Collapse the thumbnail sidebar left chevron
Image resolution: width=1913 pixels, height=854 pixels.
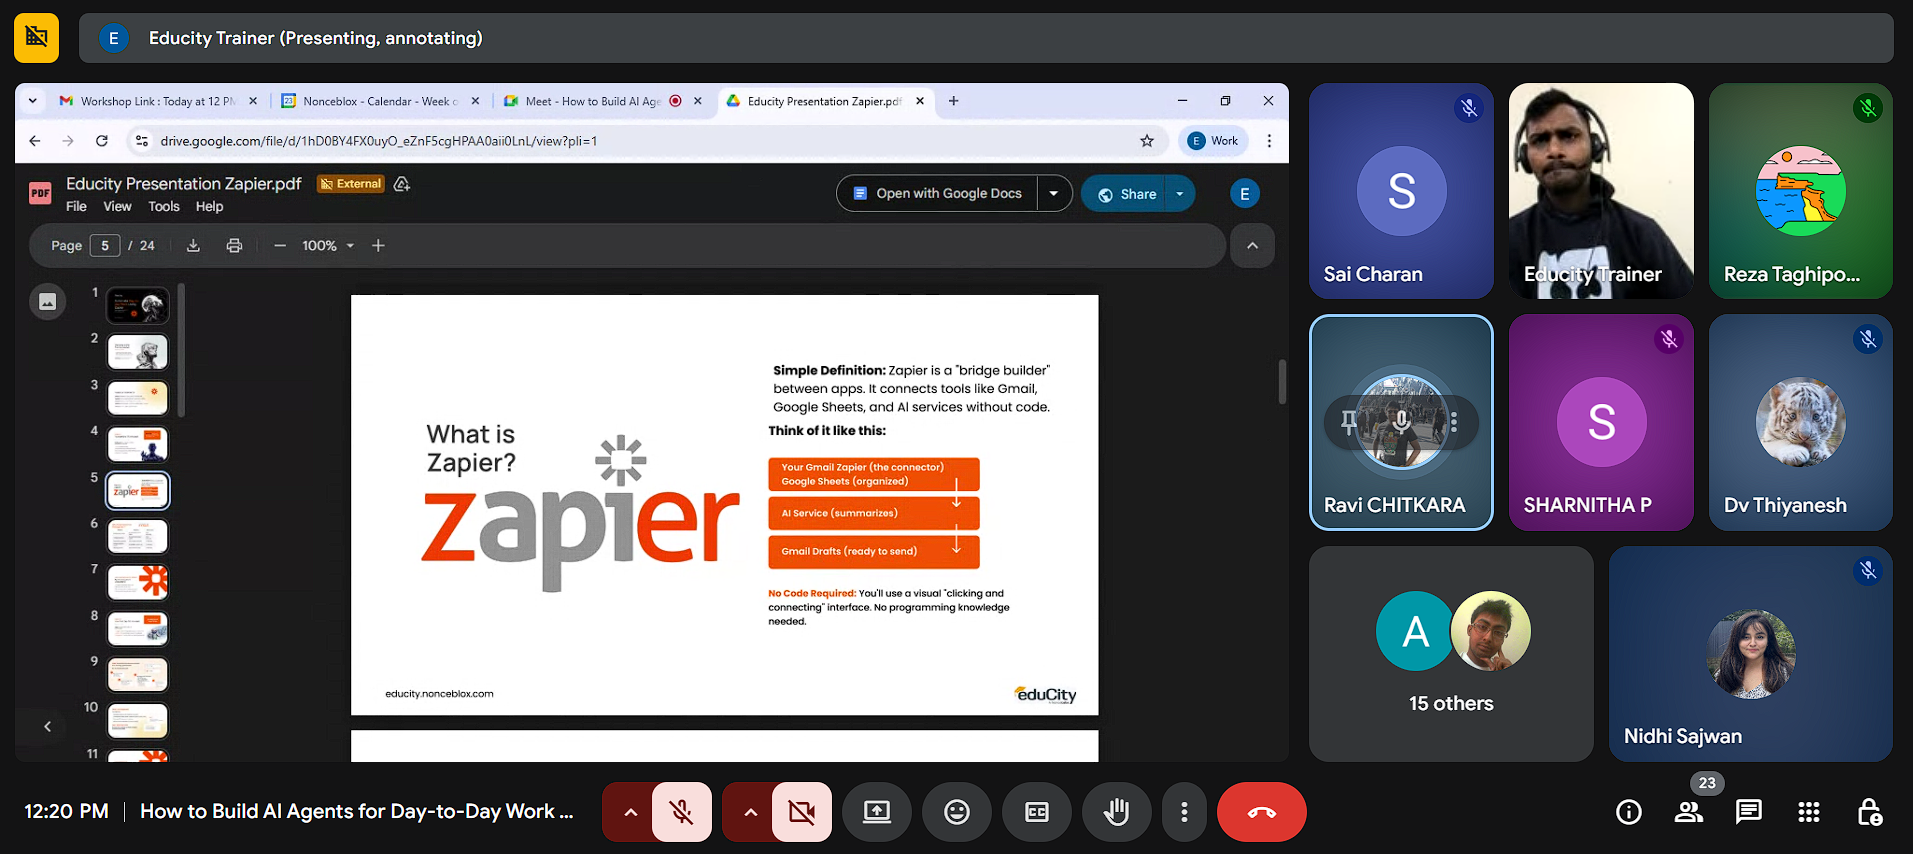tap(47, 726)
